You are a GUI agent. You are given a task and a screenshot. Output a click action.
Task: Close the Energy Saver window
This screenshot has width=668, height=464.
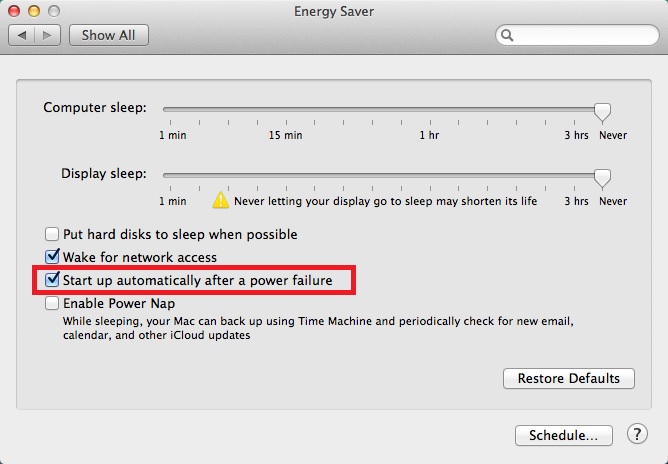[14, 11]
